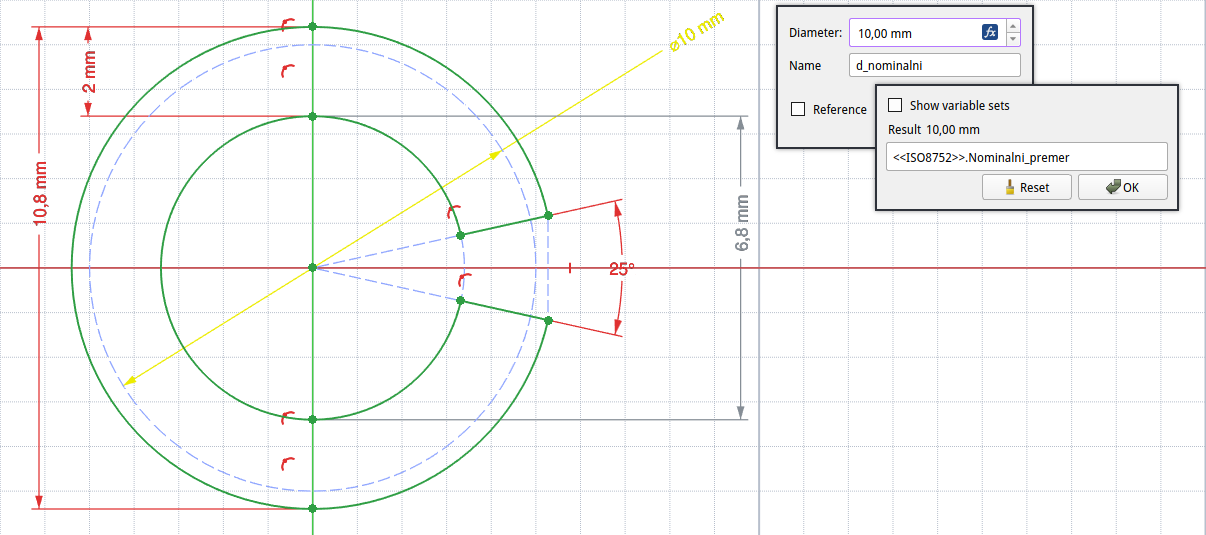1206x535 pixels.
Task: Select the circle center point at origin
Action: coord(313,268)
